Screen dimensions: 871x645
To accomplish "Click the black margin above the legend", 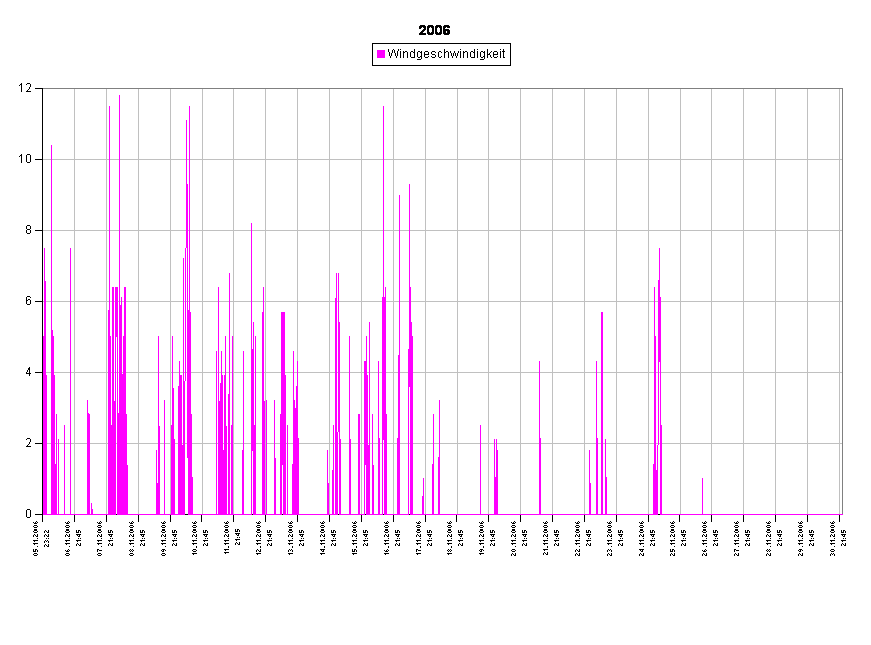I will click(x=440, y=20).
